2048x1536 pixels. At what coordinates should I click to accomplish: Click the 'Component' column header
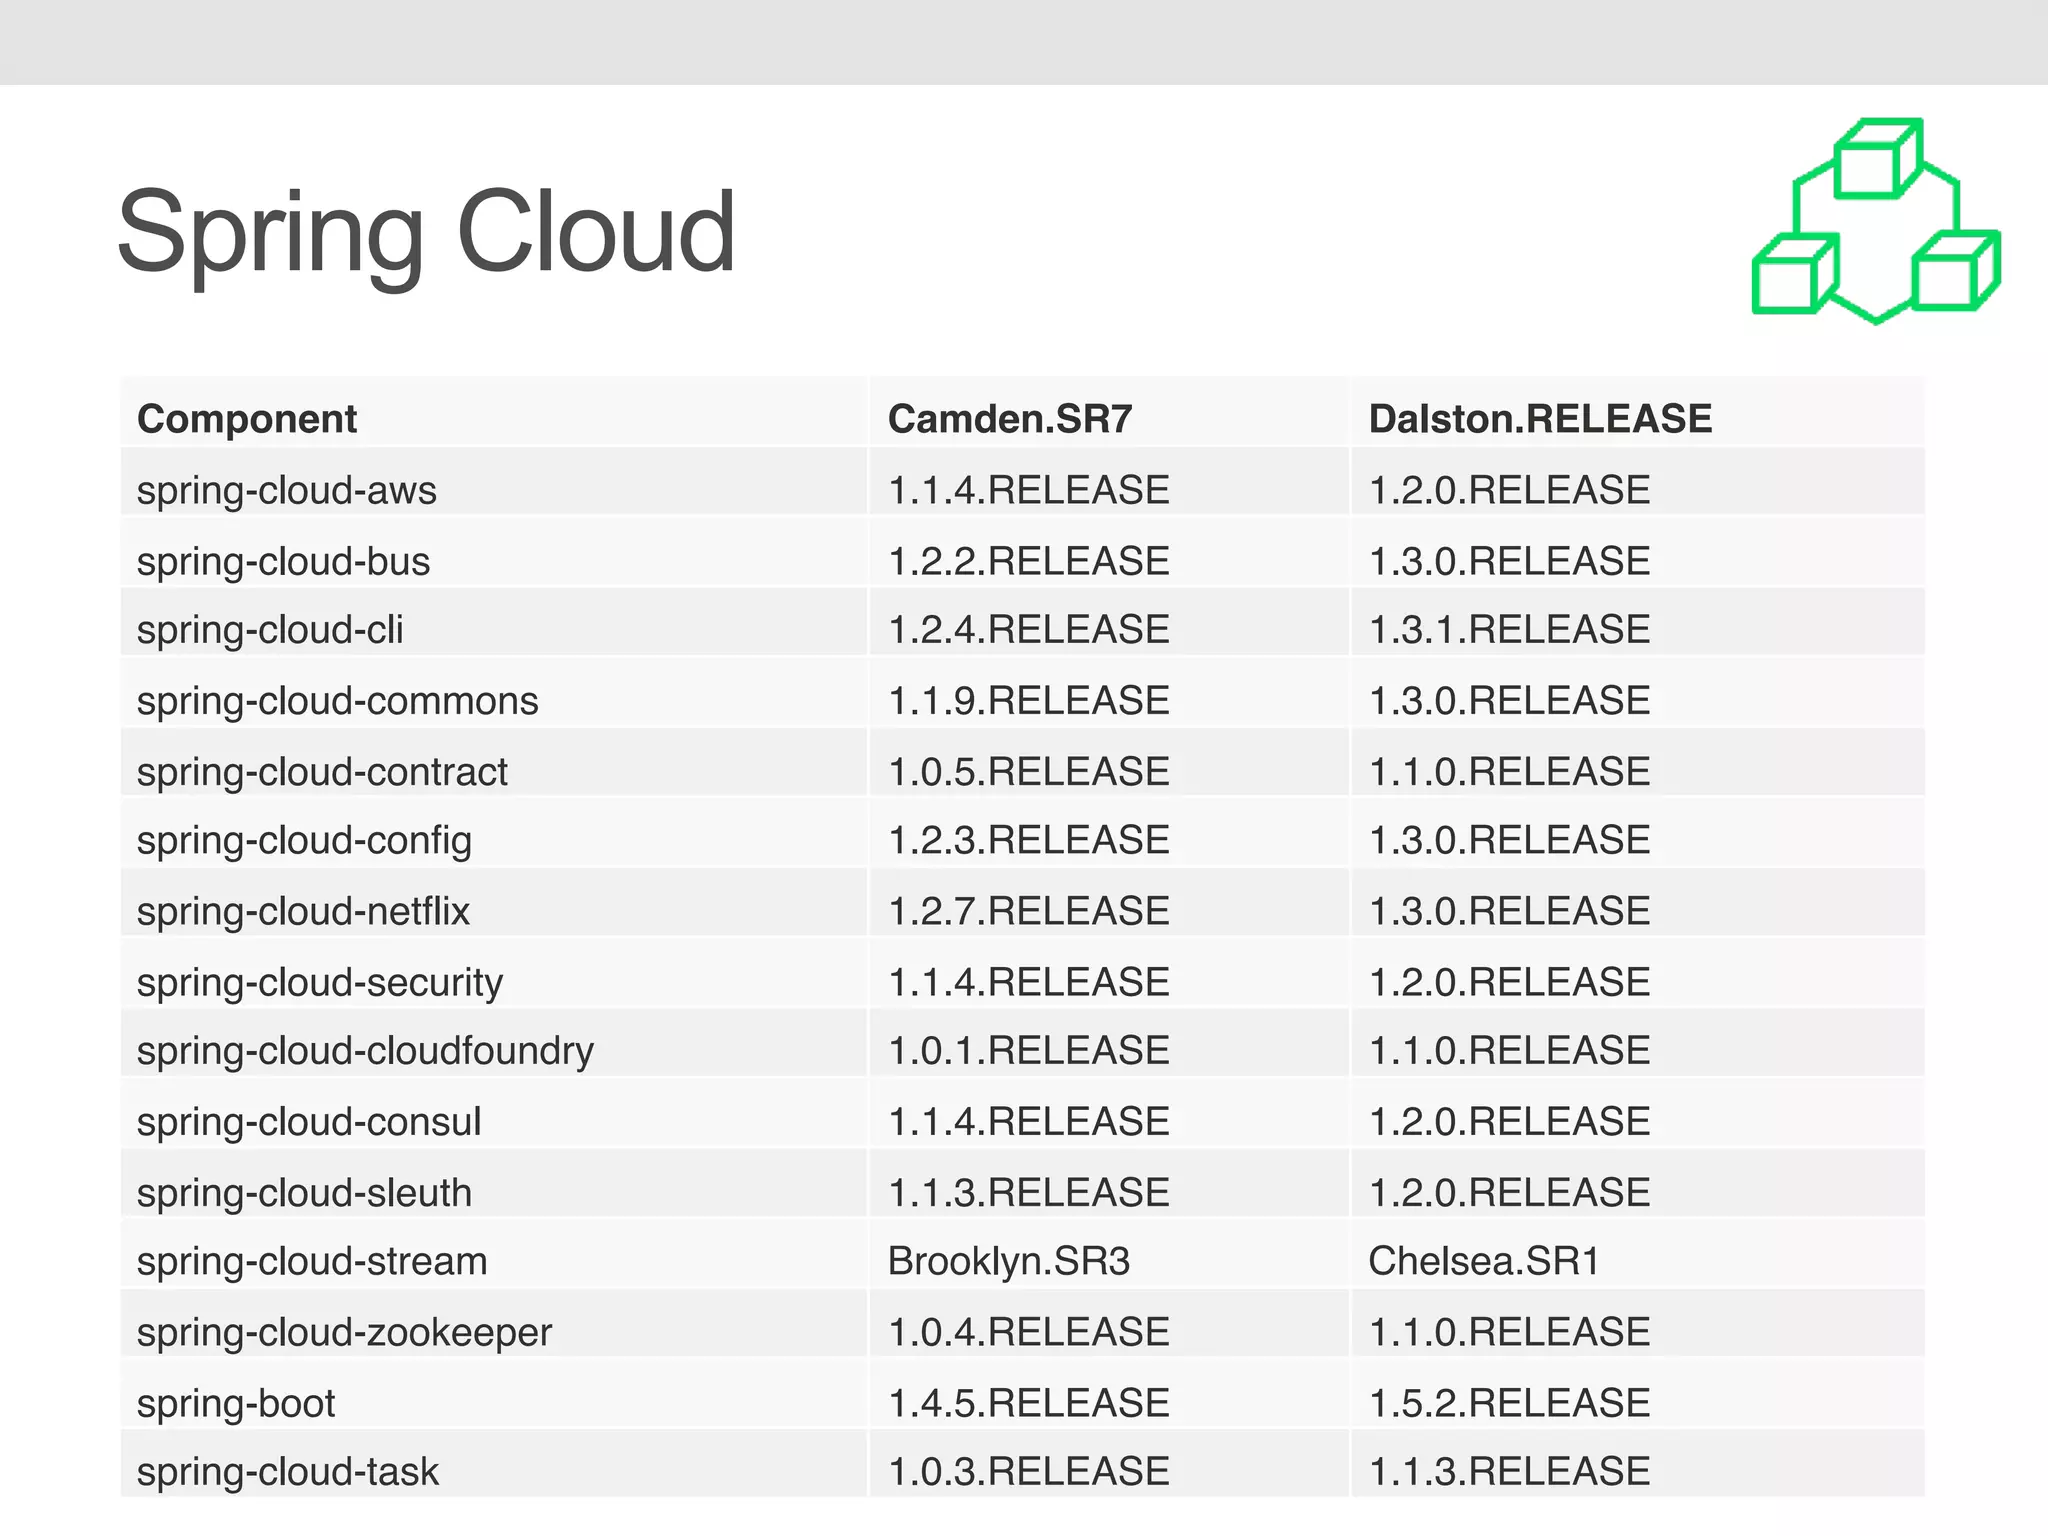click(247, 419)
